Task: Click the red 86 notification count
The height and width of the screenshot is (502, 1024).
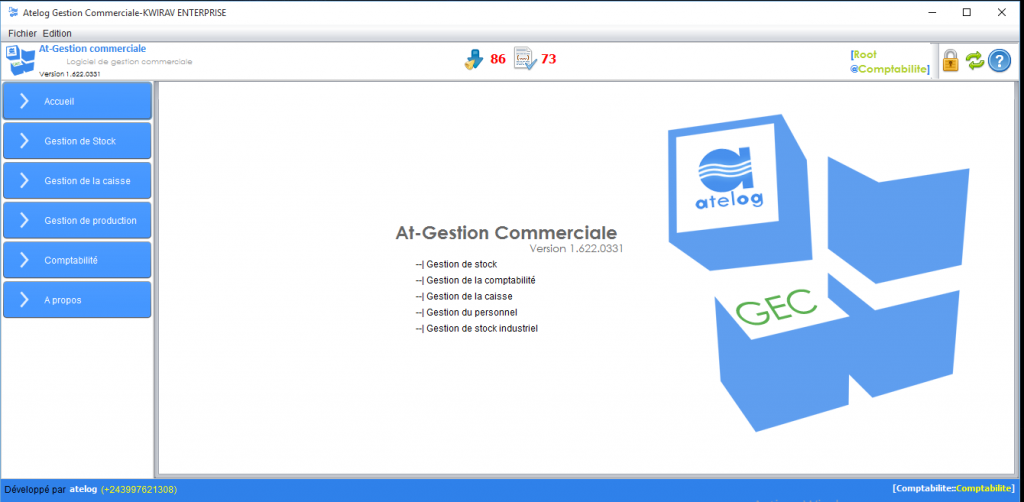Action: [498, 59]
